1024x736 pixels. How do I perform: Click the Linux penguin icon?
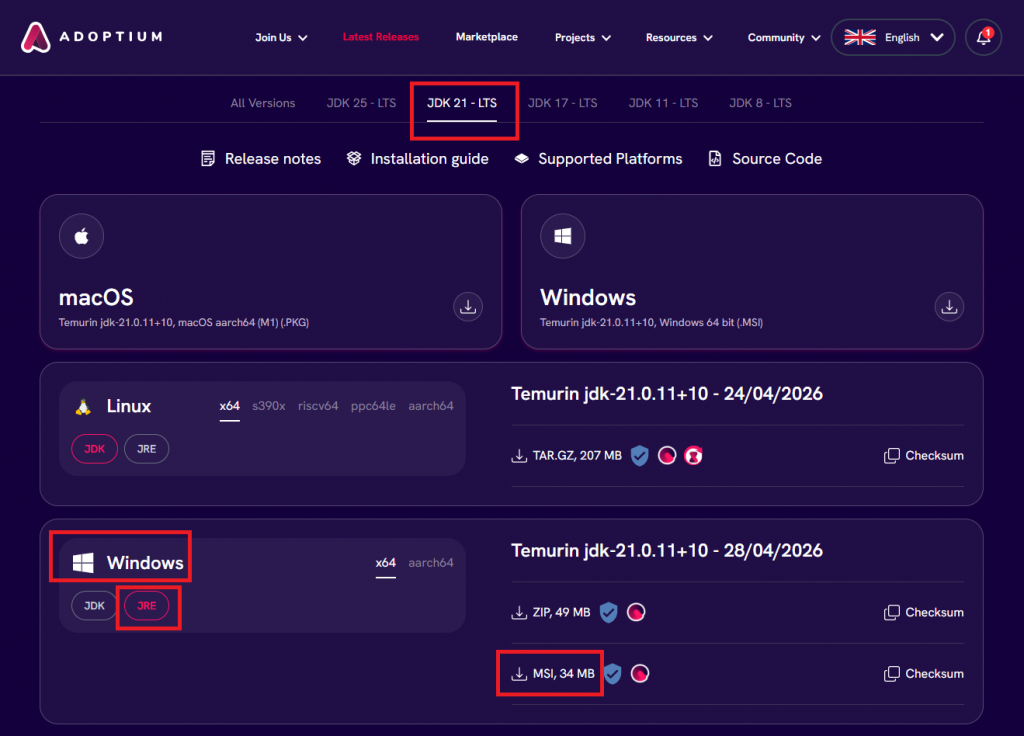point(83,407)
